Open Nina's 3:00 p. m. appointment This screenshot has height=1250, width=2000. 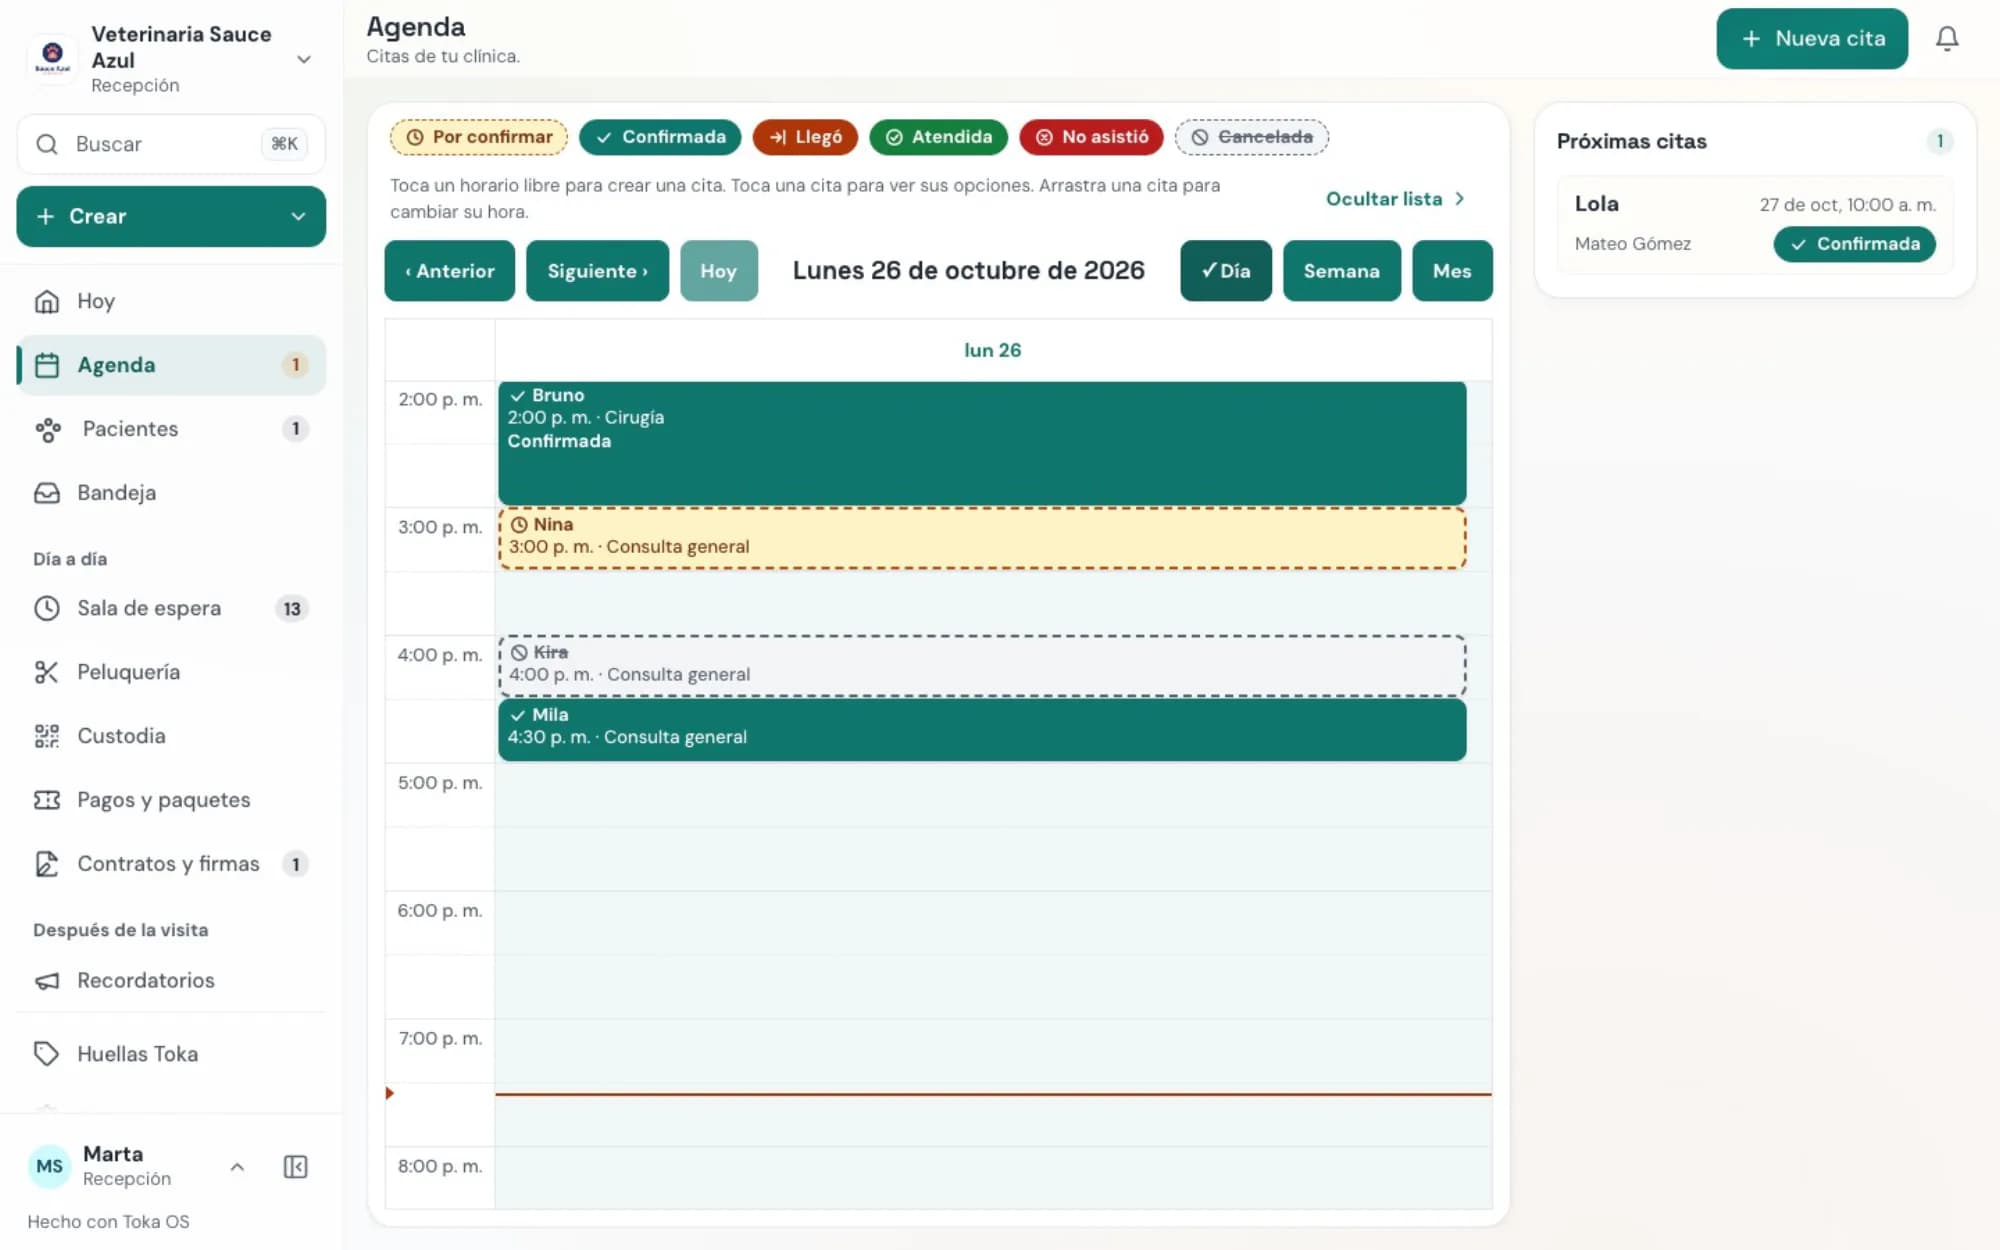(x=982, y=538)
